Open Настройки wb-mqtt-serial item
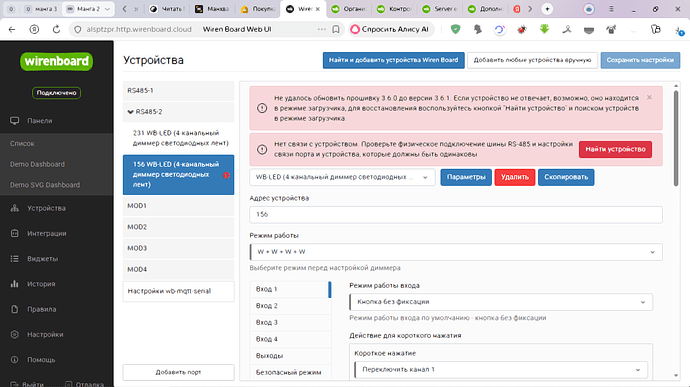Screen dimensions: 690x387 point(178,291)
